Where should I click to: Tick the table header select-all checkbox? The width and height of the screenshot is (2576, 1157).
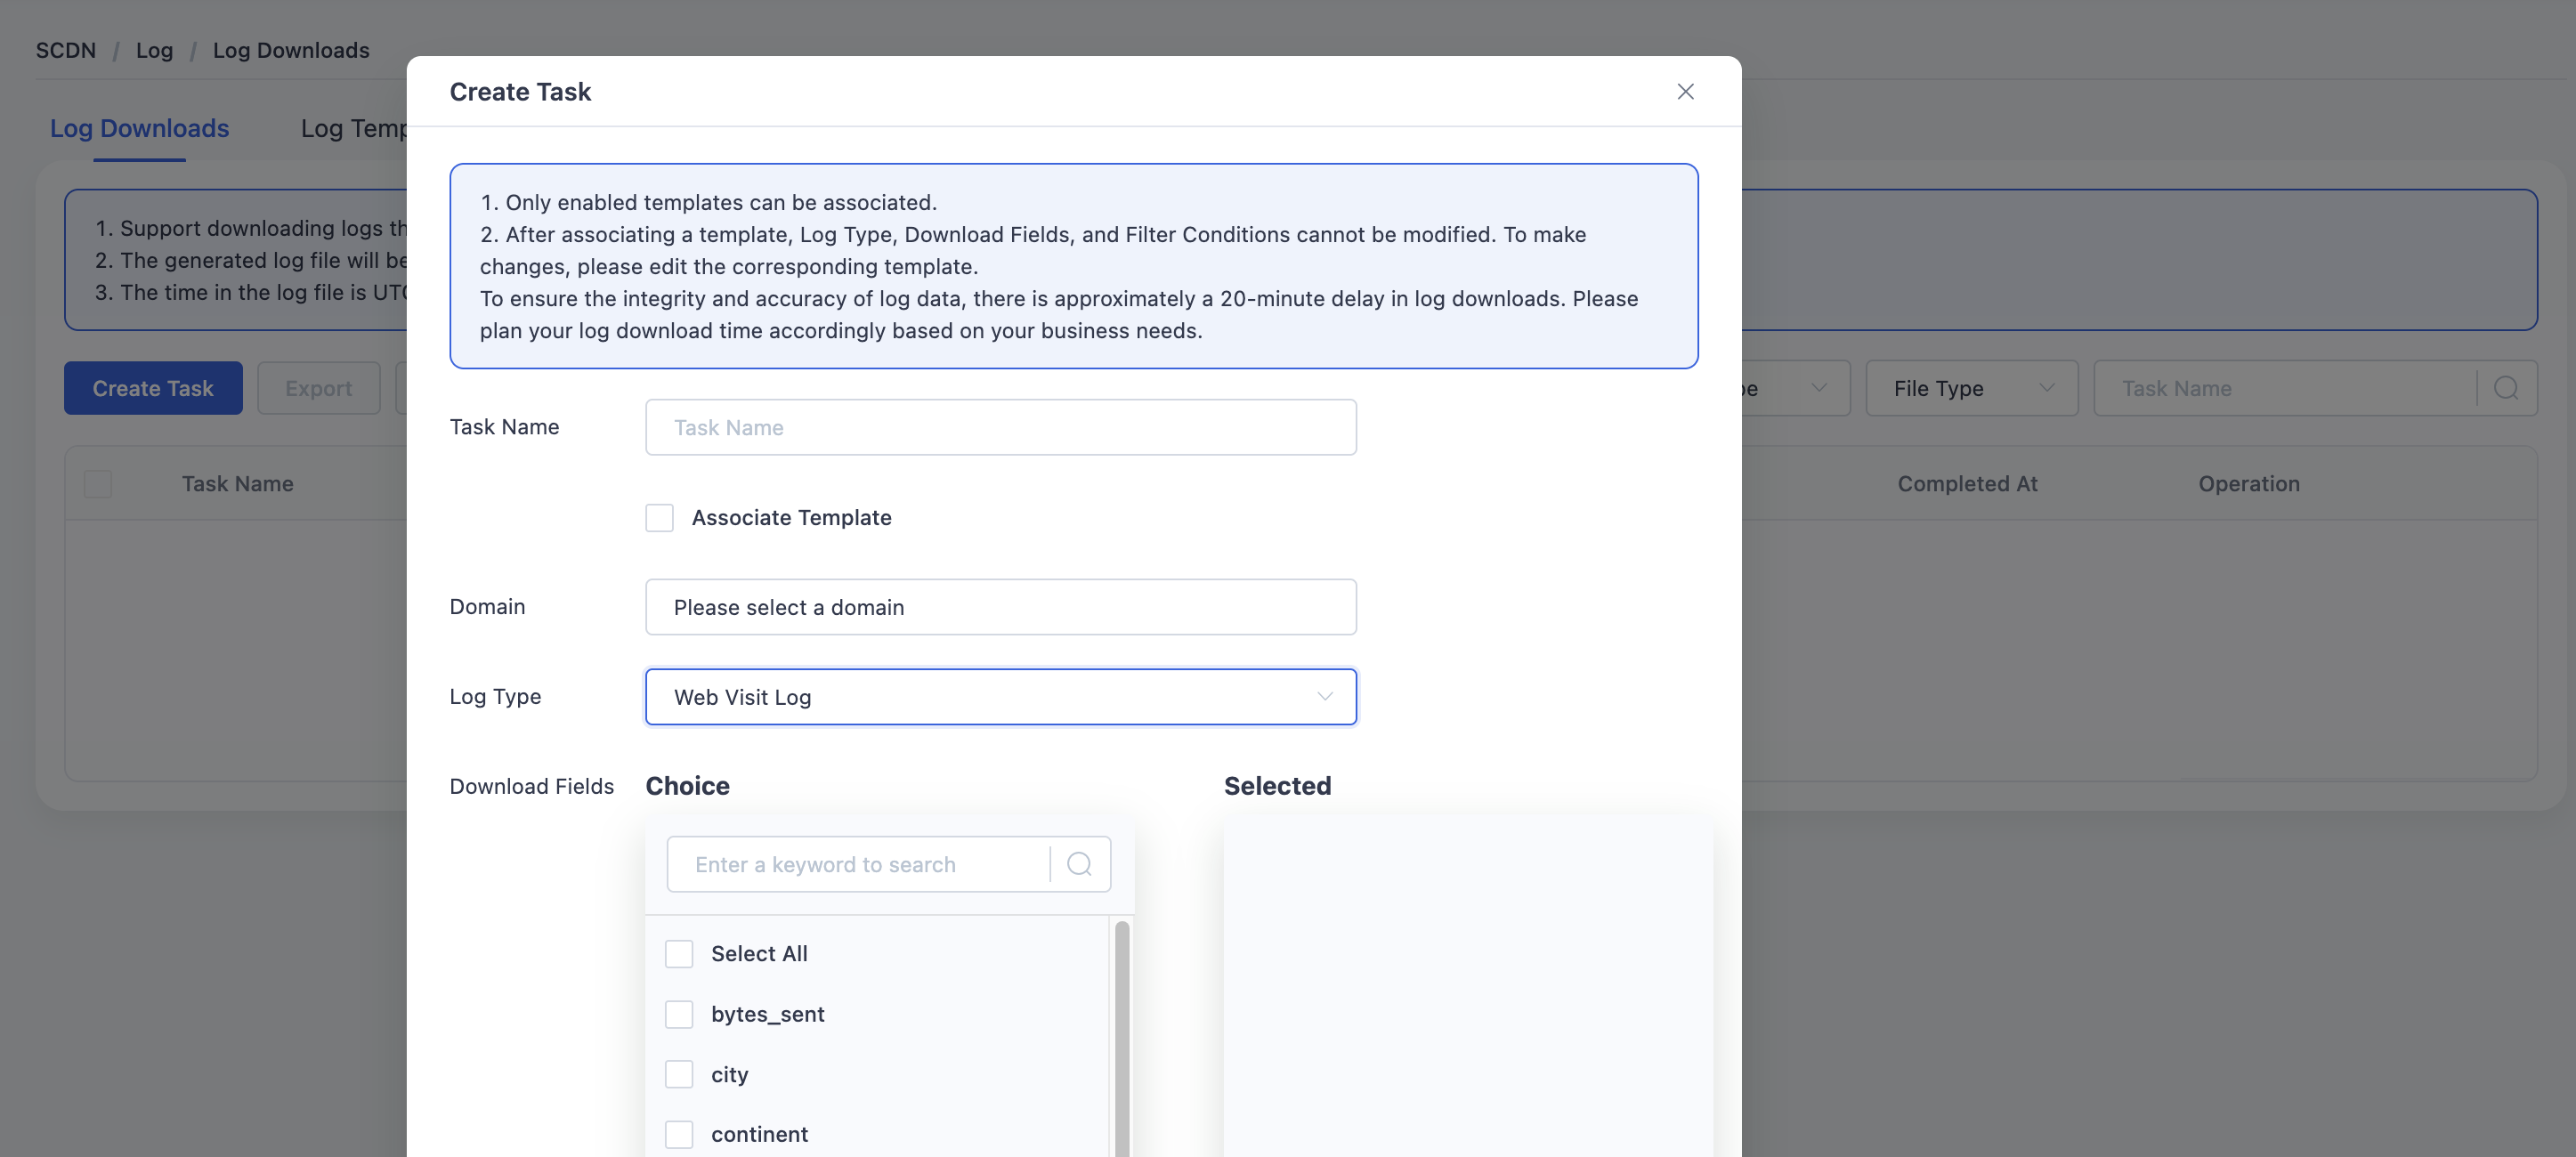coord(98,484)
